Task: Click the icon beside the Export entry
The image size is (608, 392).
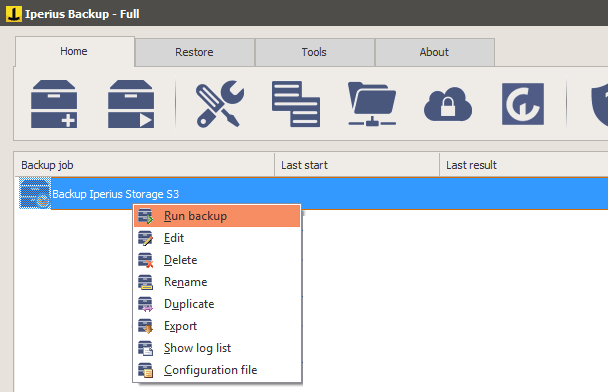Action: (146, 326)
